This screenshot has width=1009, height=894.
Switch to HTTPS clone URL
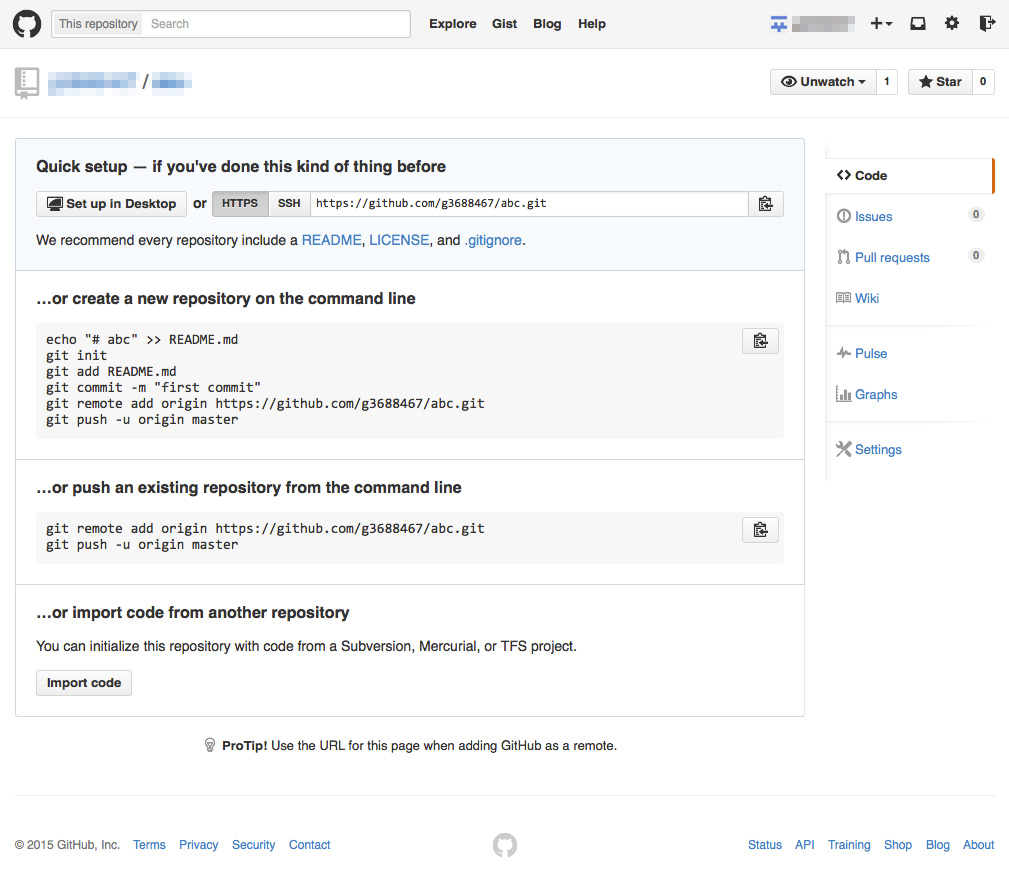tap(239, 203)
